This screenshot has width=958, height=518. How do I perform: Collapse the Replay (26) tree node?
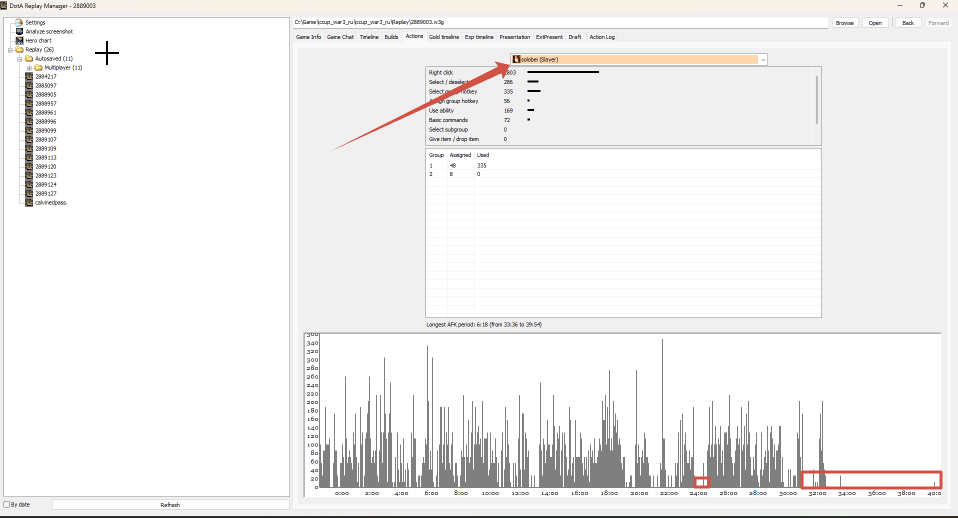(x=10, y=49)
